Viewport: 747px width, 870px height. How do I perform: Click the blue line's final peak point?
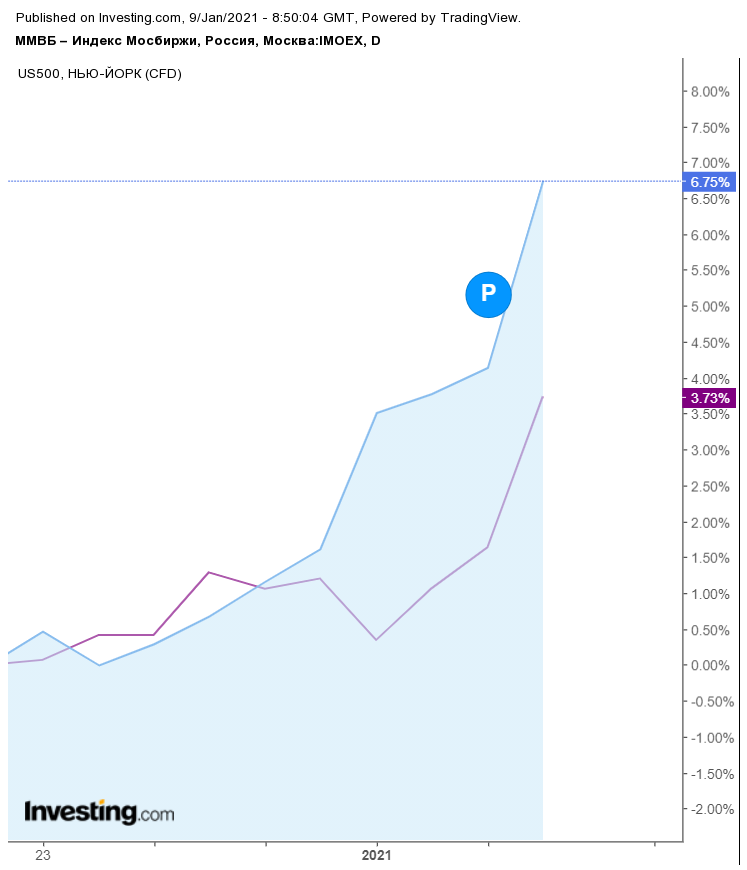(x=543, y=181)
